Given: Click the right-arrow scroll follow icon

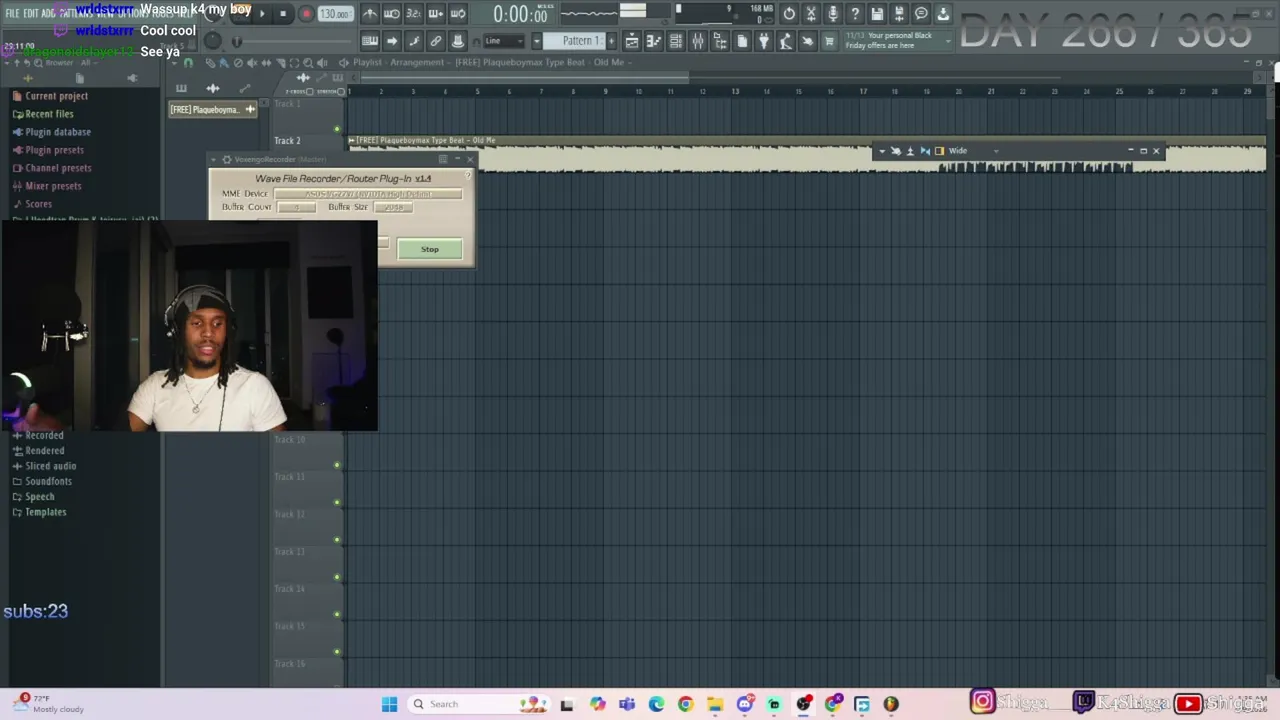Looking at the screenshot, I should click(392, 41).
